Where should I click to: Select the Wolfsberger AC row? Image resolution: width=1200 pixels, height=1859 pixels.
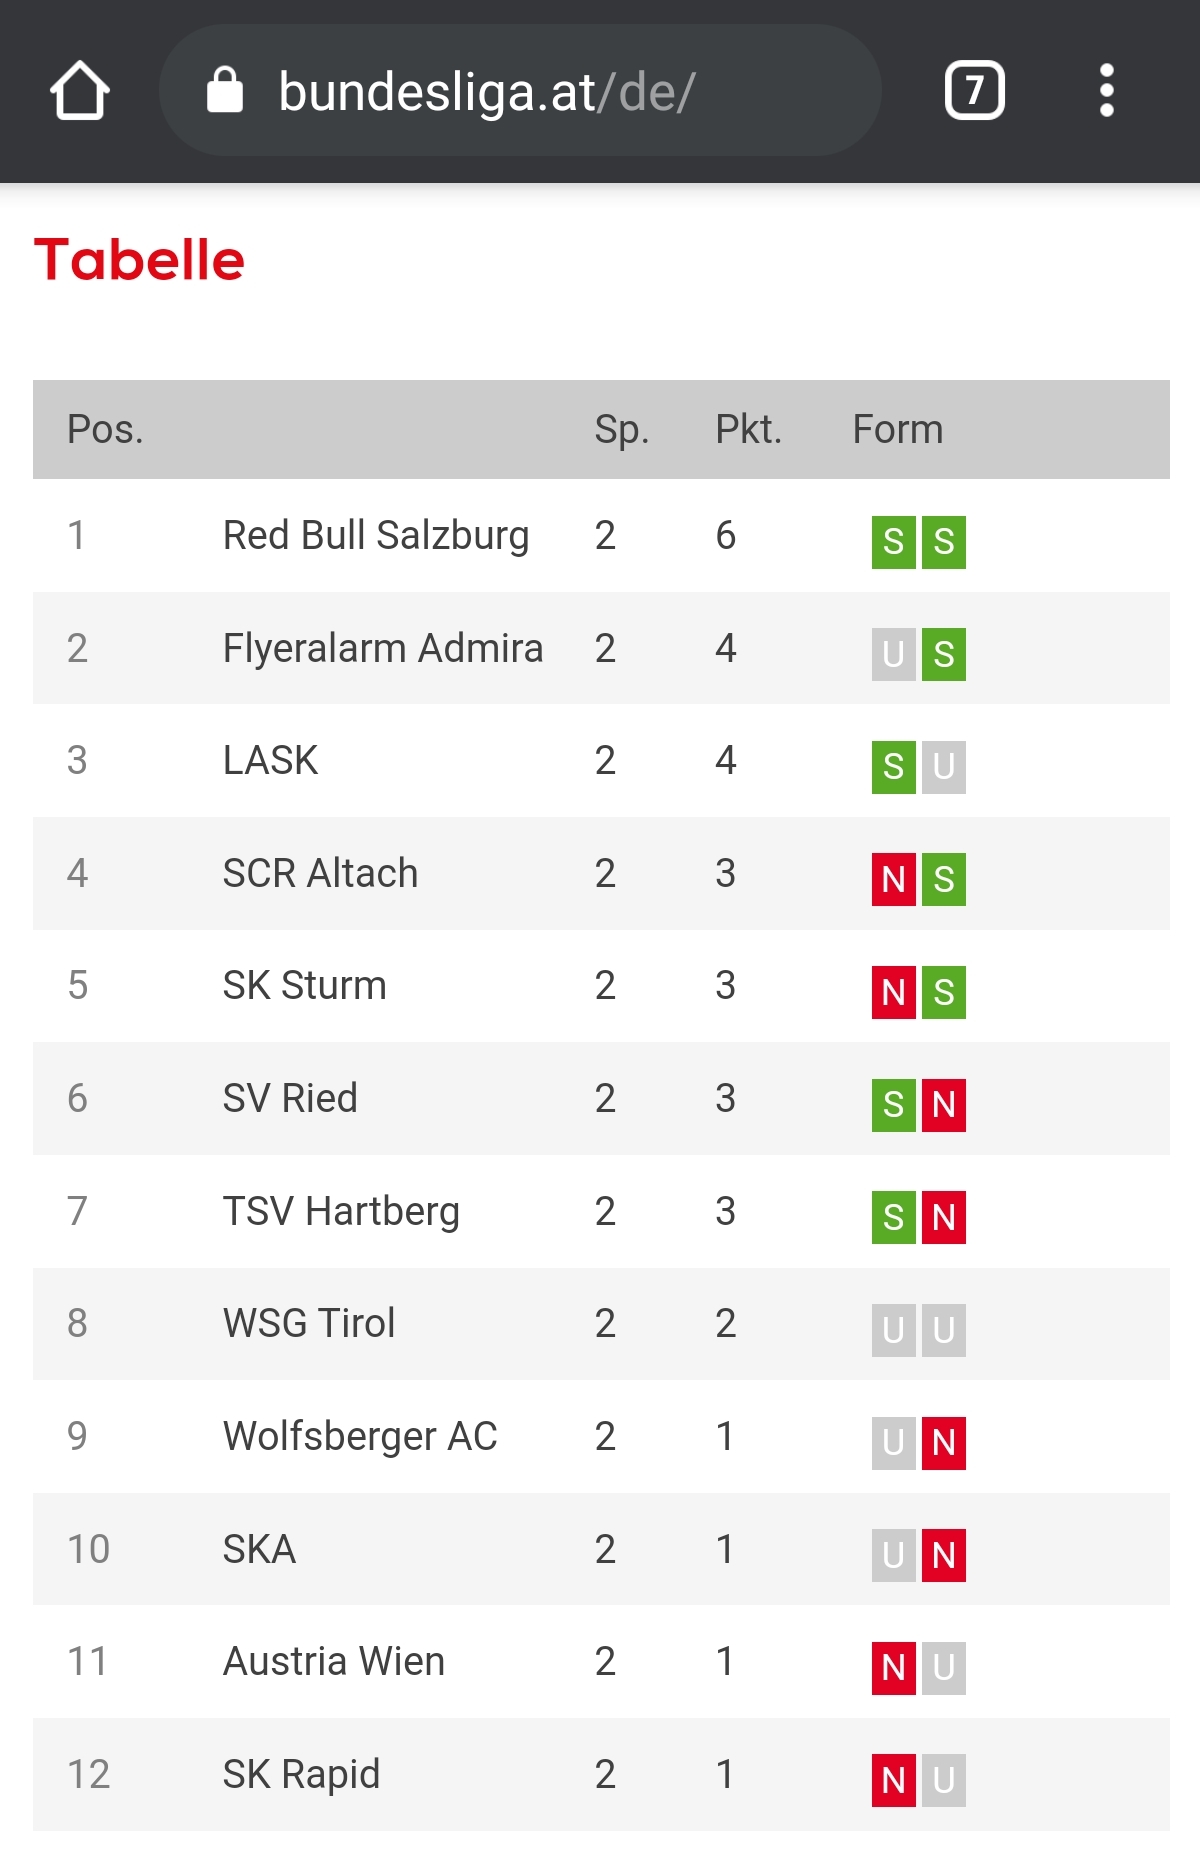[x=601, y=1437]
